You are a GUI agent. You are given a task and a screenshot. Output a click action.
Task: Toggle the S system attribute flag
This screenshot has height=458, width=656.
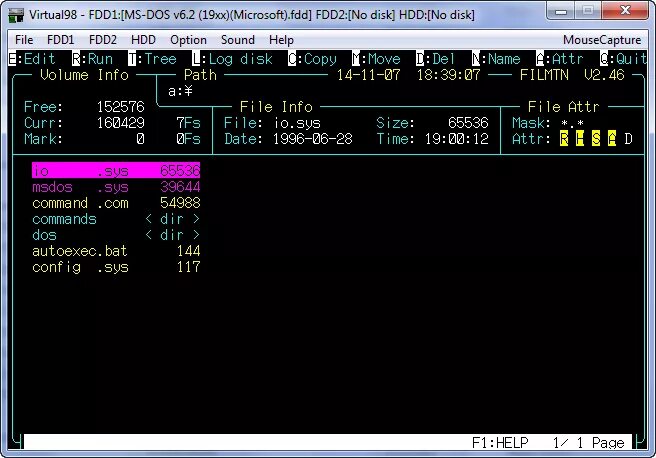click(596, 139)
